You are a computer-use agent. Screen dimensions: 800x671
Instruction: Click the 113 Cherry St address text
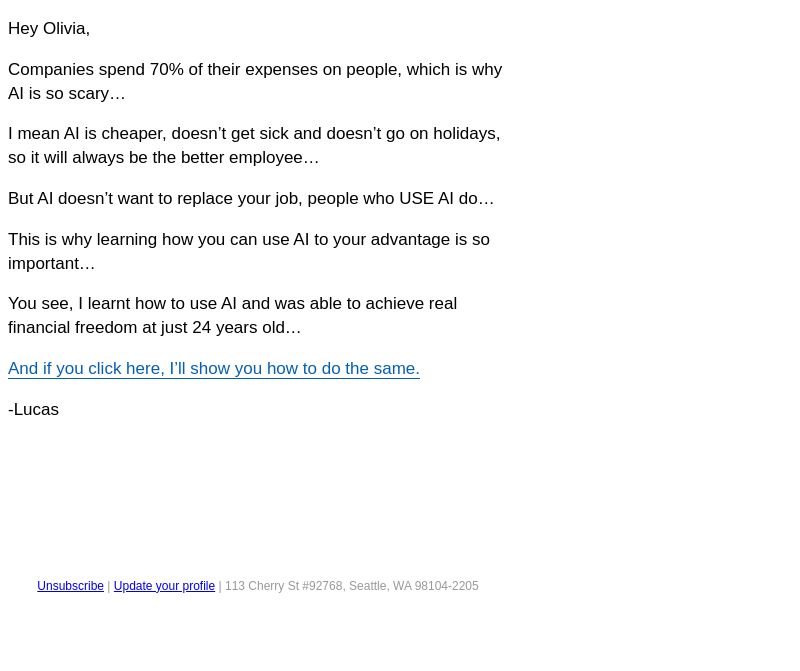(352, 586)
